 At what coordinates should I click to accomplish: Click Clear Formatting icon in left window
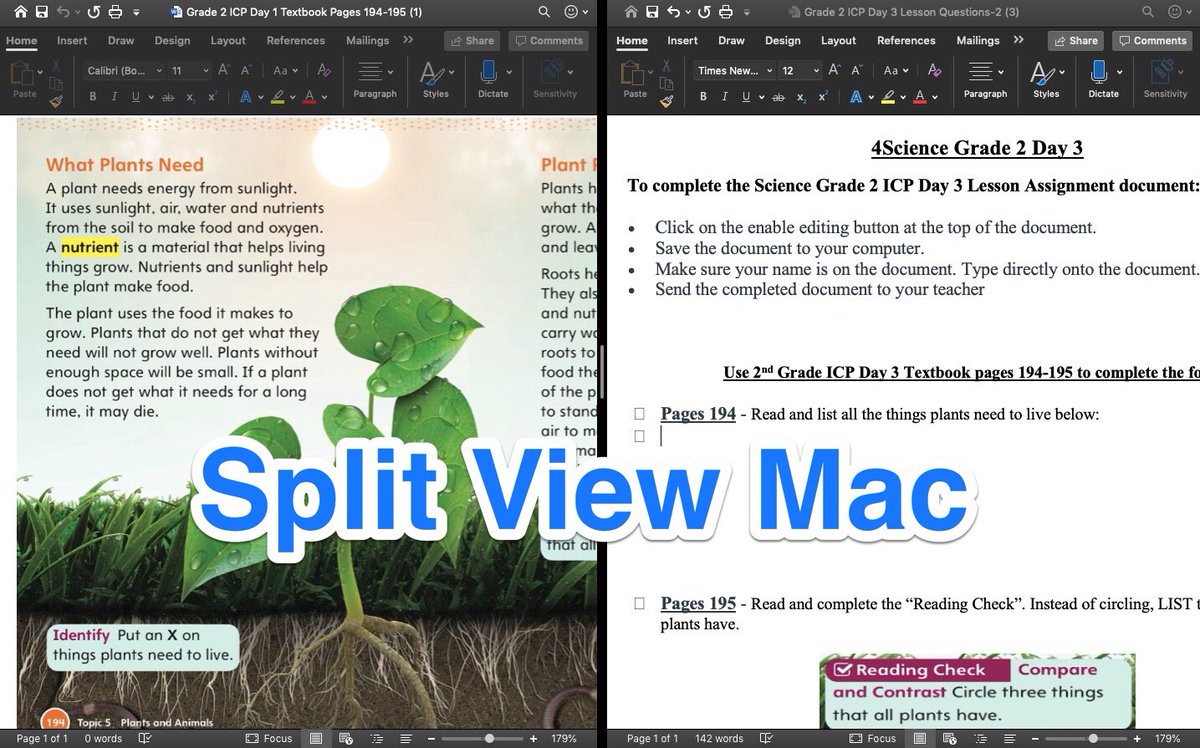[324, 71]
